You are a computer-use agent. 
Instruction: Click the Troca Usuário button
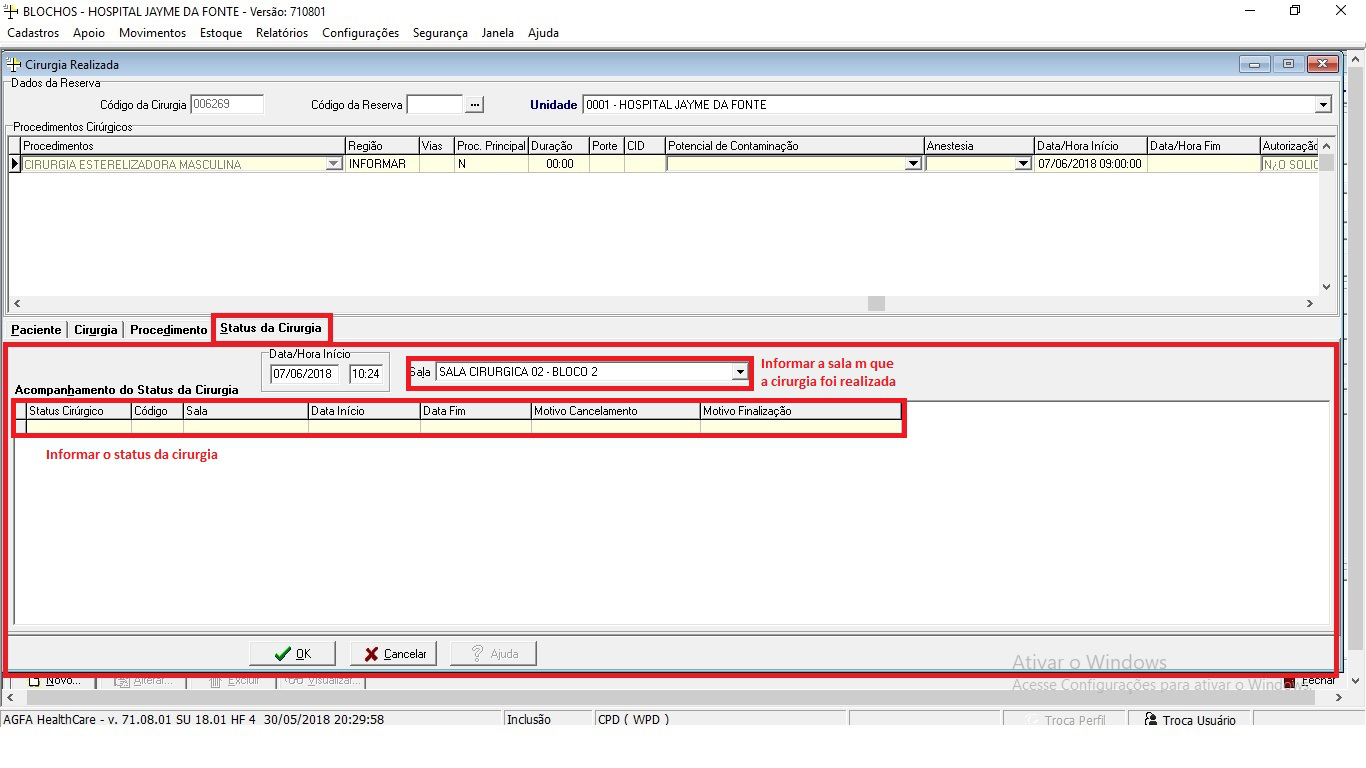click(x=1190, y=720)
